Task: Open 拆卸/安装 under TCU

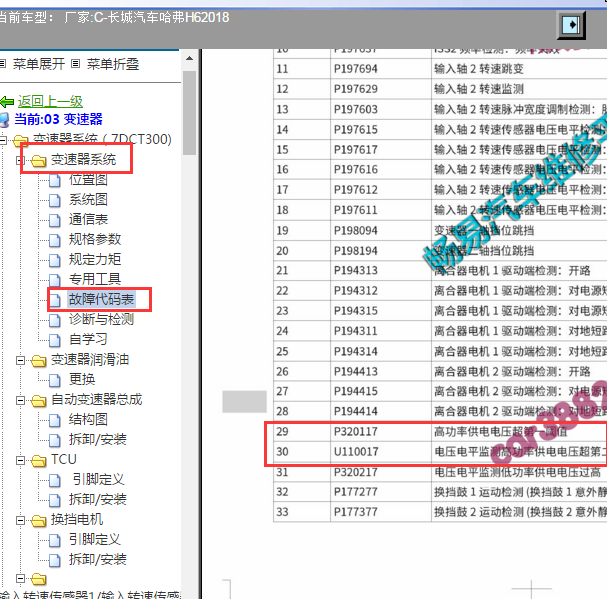Action: (x=98, y=499)
